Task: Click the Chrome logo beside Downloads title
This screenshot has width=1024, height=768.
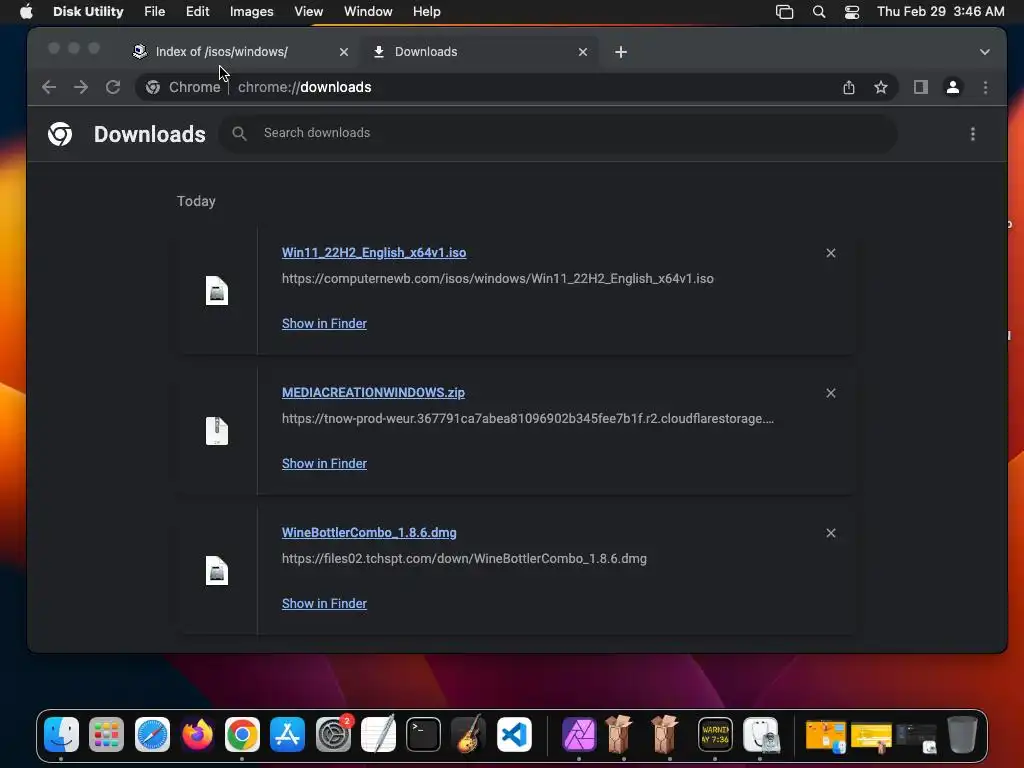Action: [60, 134]
